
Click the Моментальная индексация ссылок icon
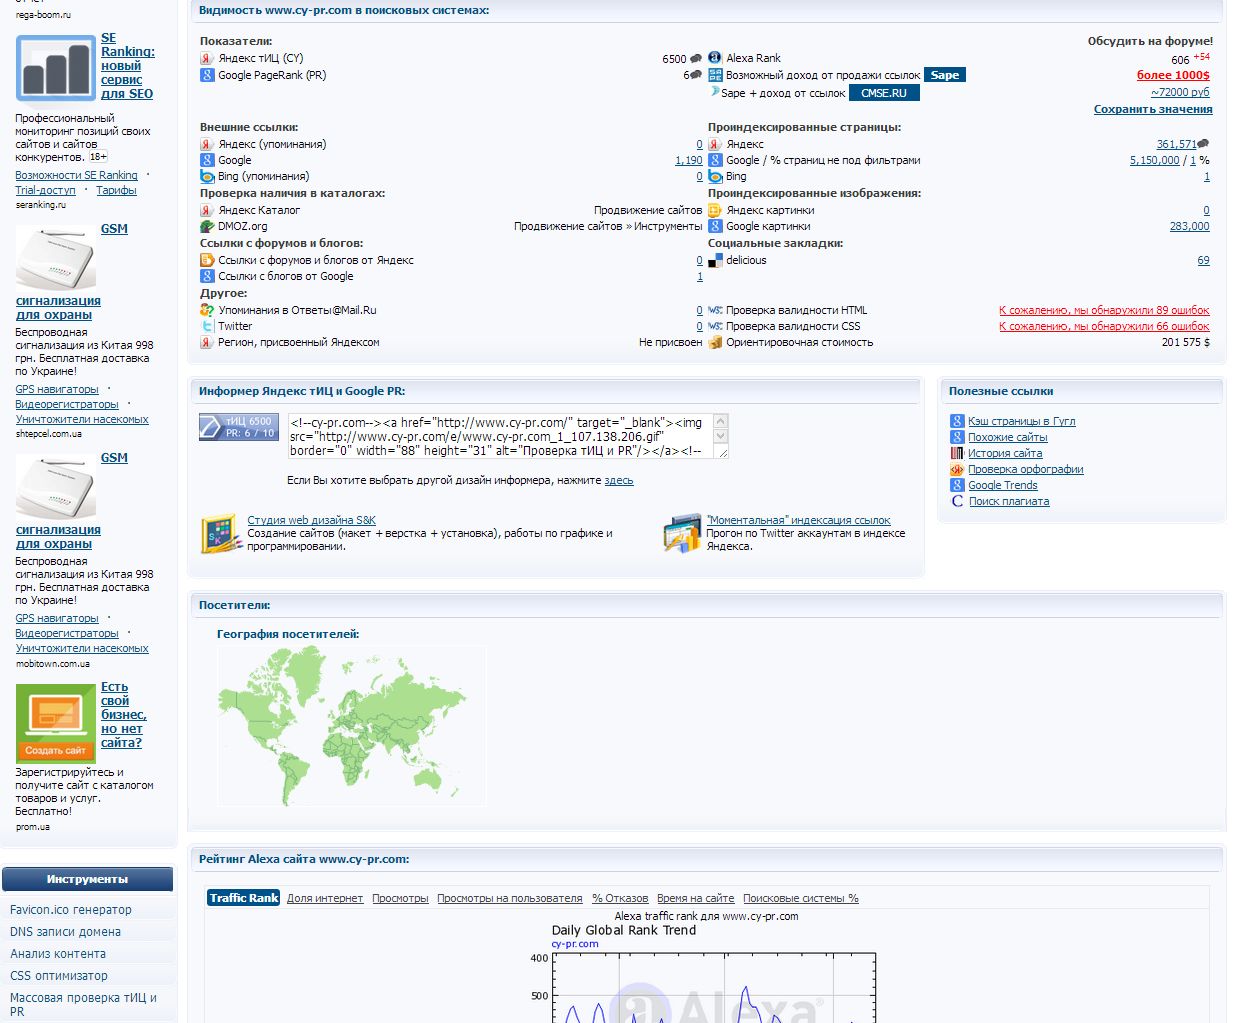point(682,533)
